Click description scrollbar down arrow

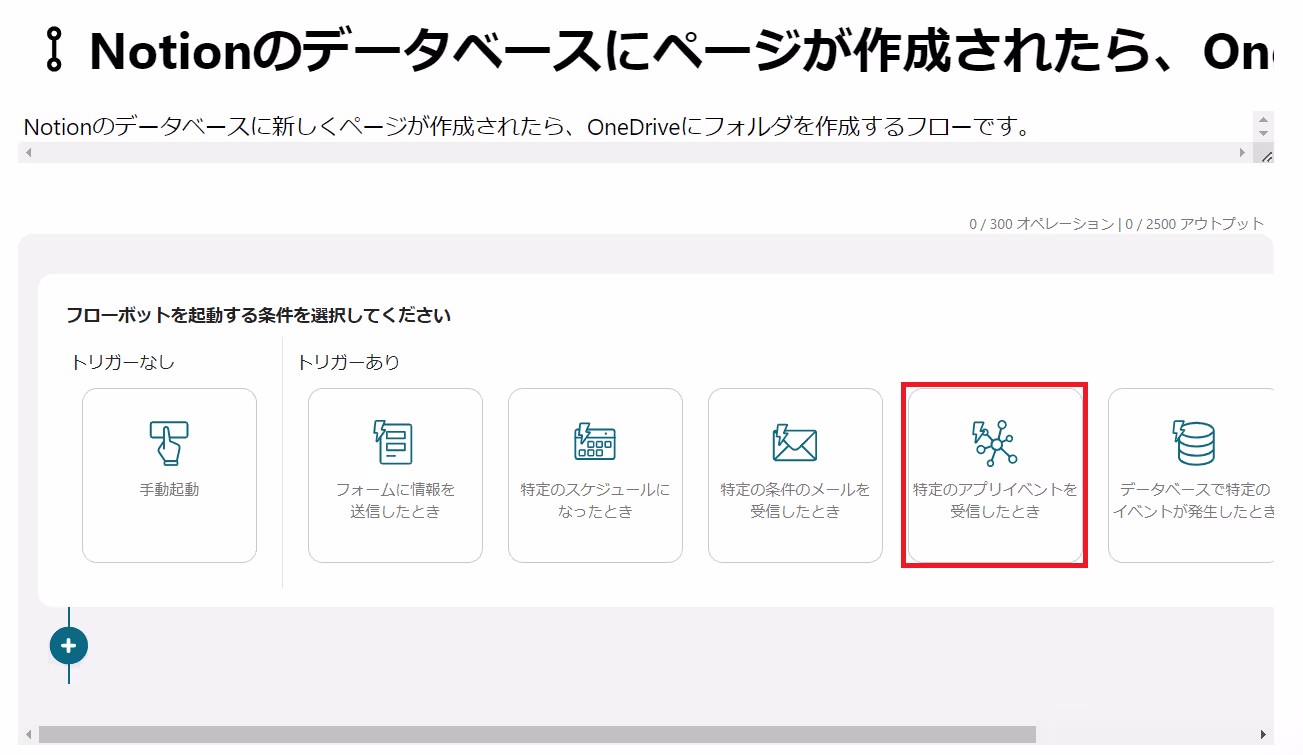tap(1263, 134)
